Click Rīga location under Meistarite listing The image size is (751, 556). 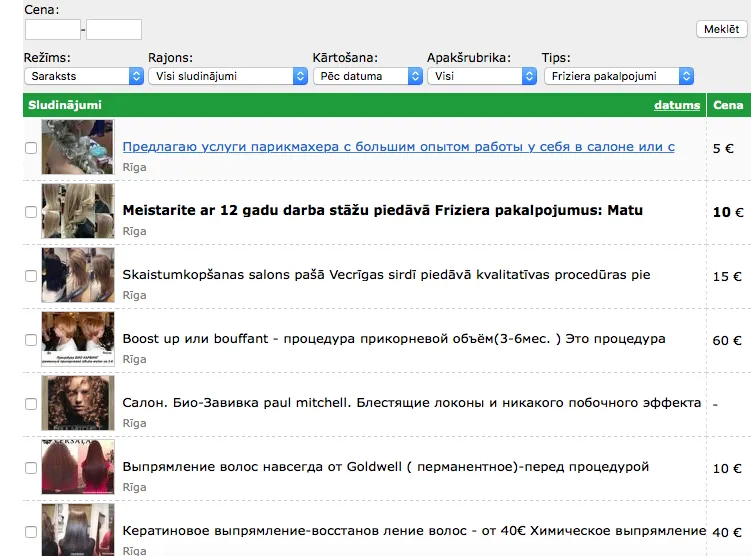coord(135,231)
